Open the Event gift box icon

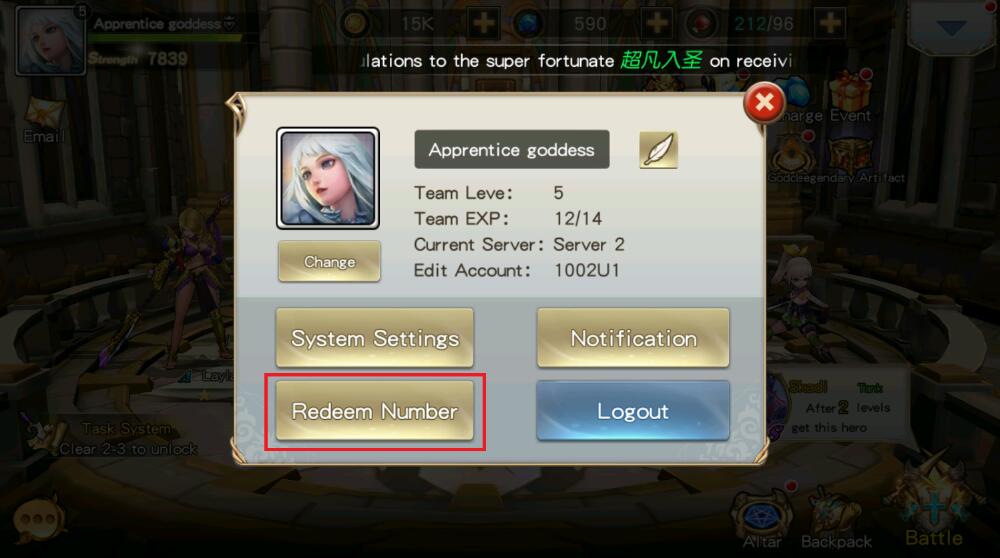coord(851,97)
